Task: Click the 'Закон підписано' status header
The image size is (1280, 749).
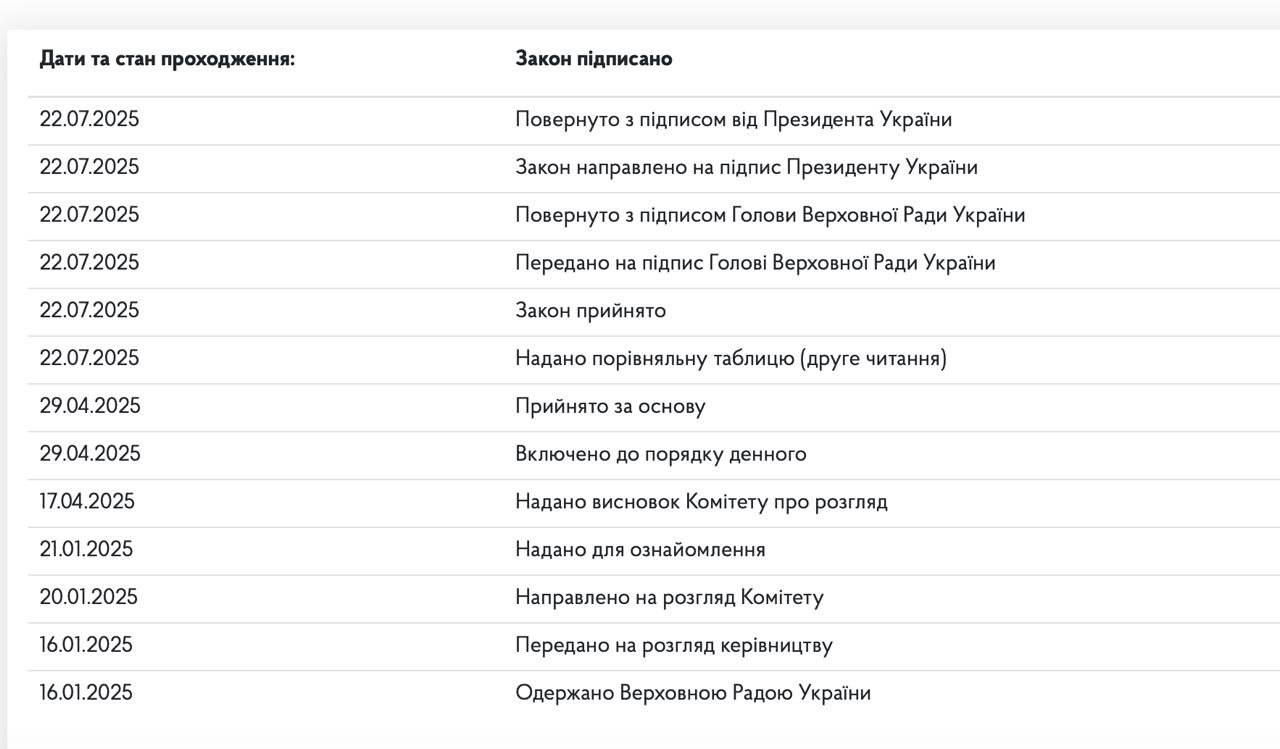Action: point(594,59)
